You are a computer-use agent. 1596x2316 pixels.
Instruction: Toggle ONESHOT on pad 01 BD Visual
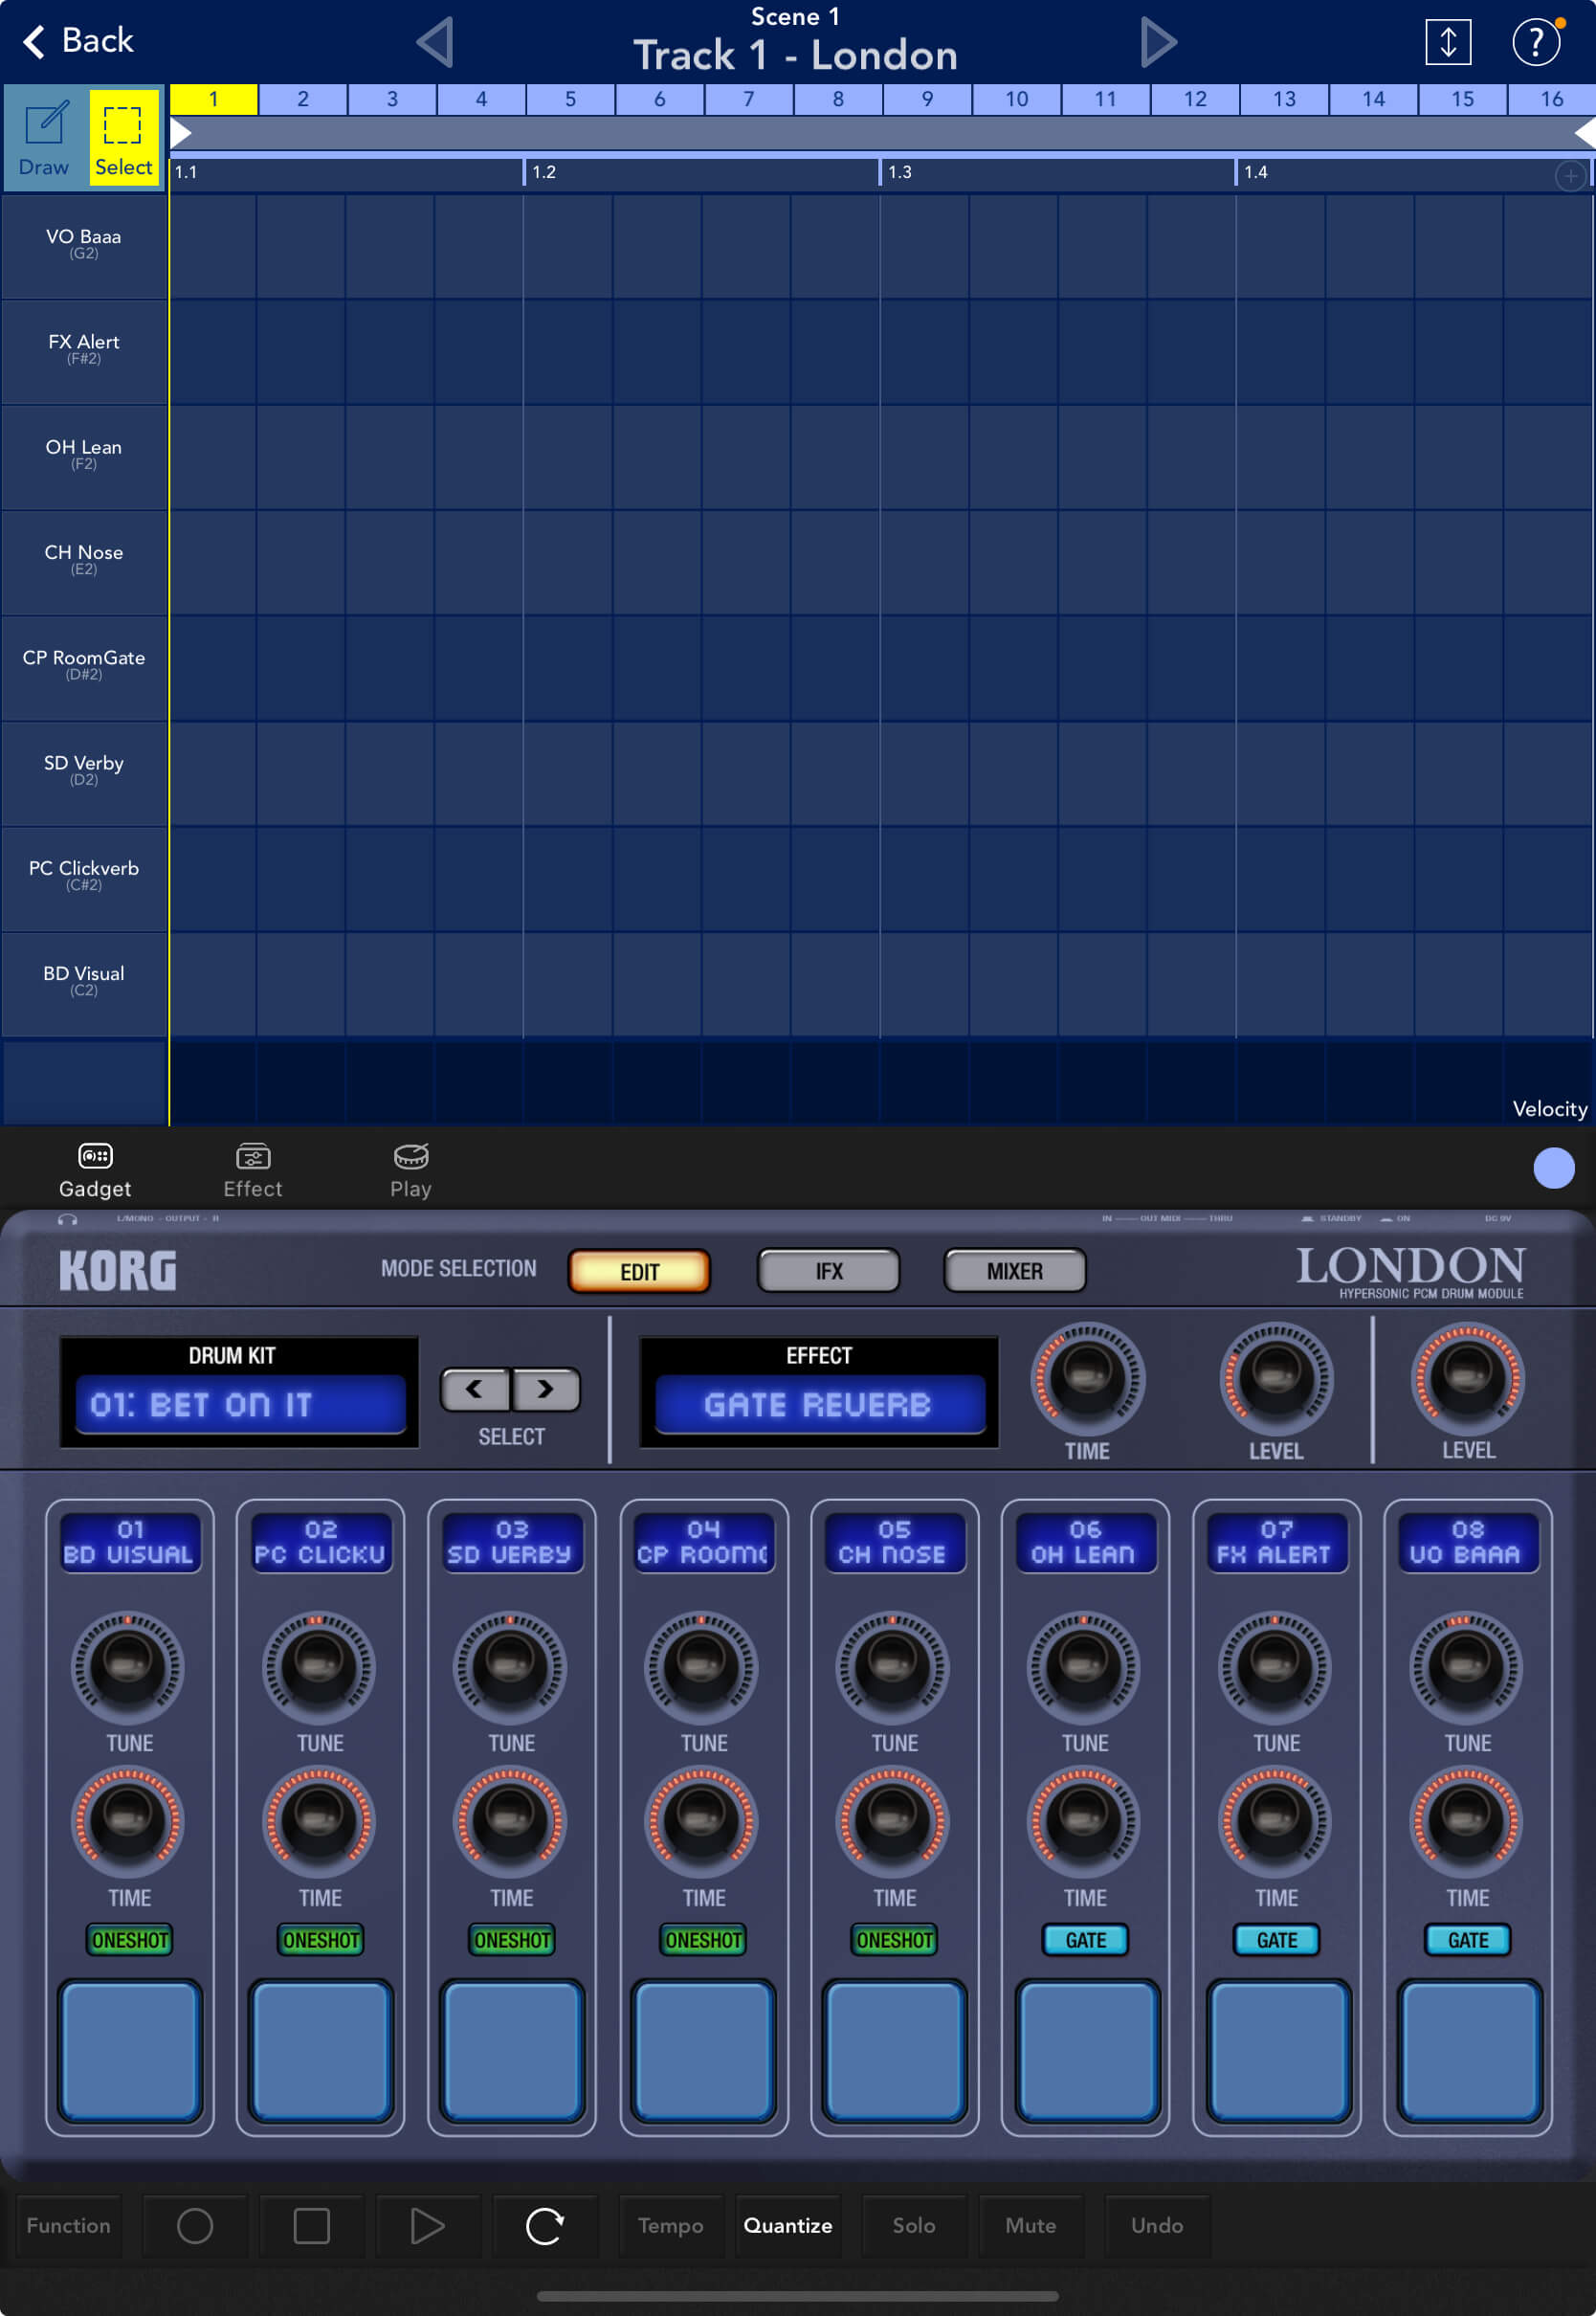(129, 1940)
